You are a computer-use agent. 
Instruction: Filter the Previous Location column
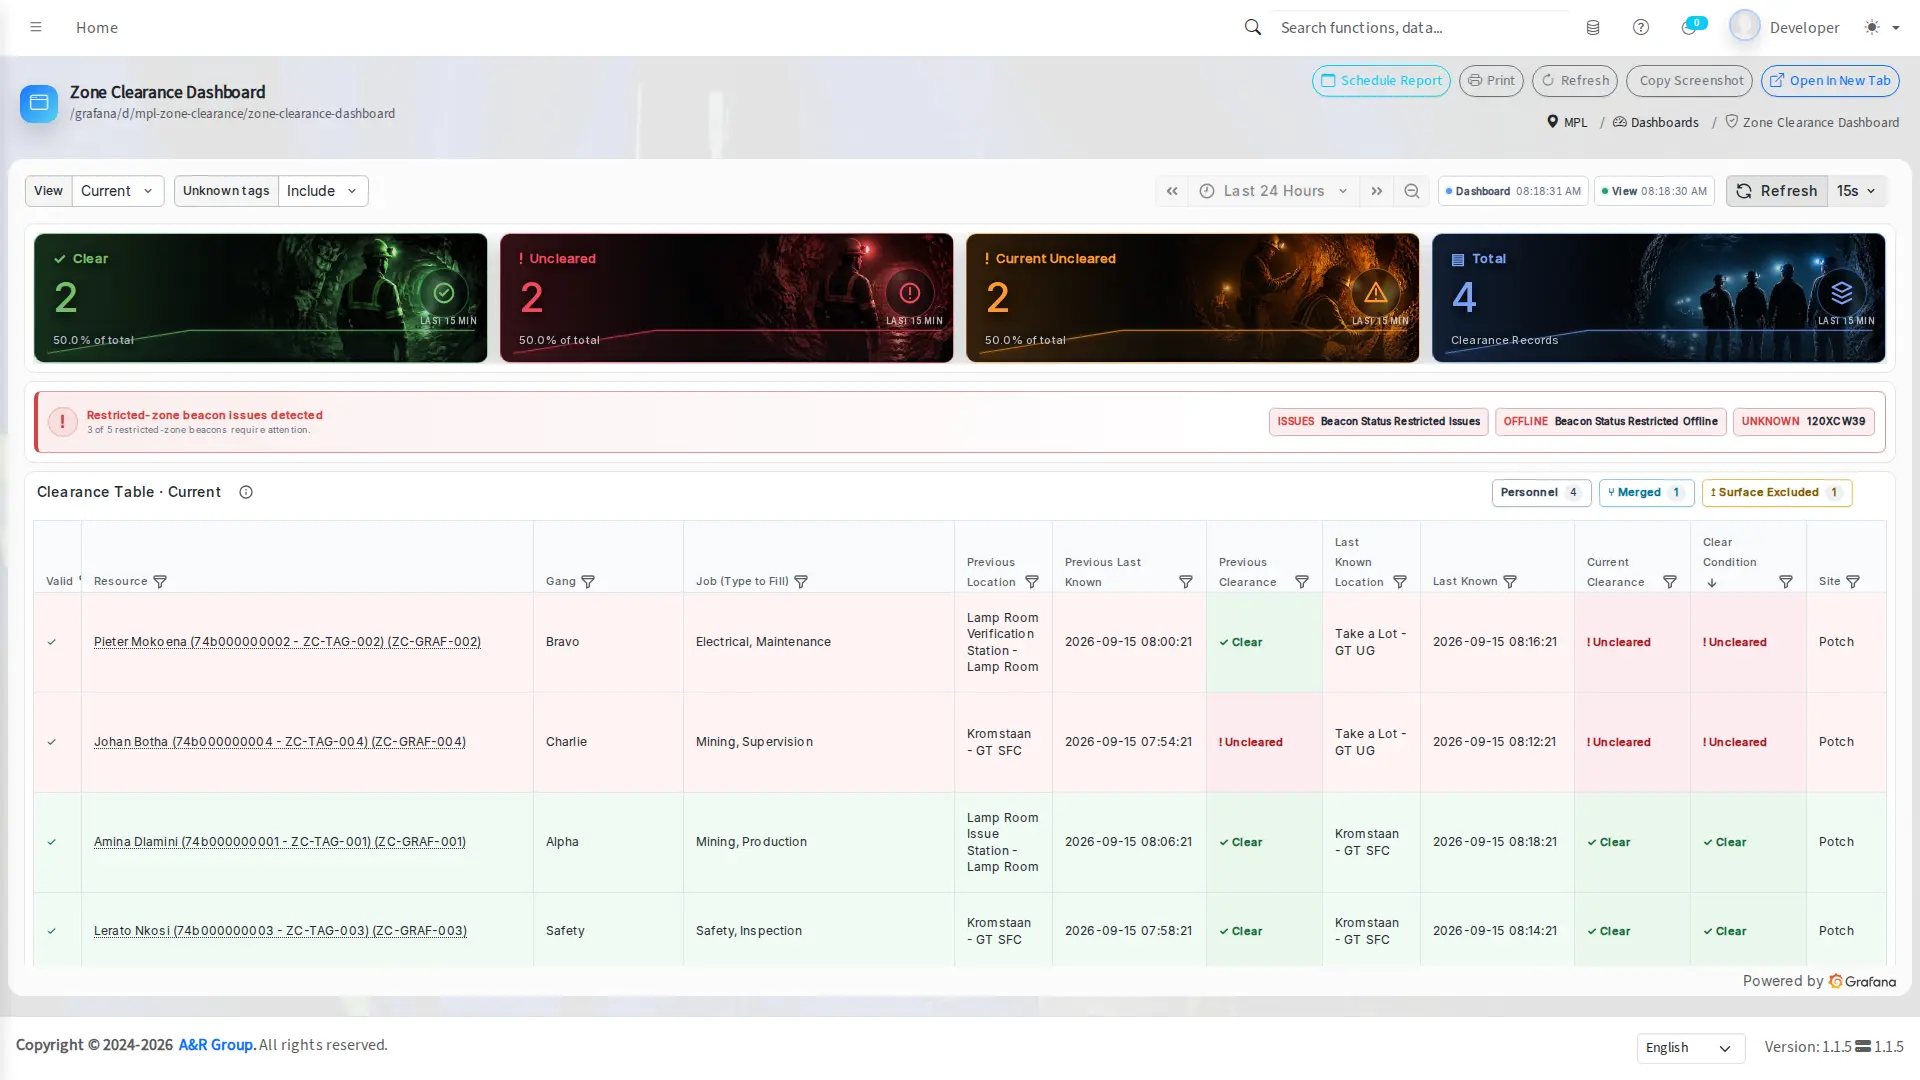[x=1032, y=582]
